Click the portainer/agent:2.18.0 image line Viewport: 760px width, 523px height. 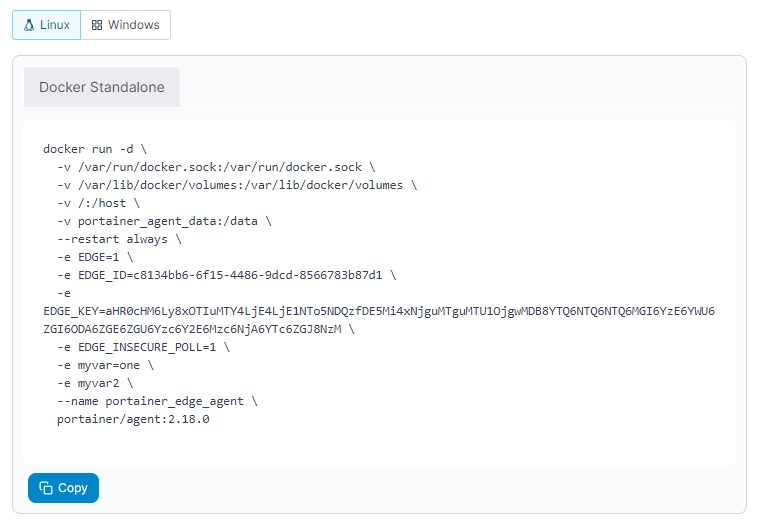[x=133, y=419]
